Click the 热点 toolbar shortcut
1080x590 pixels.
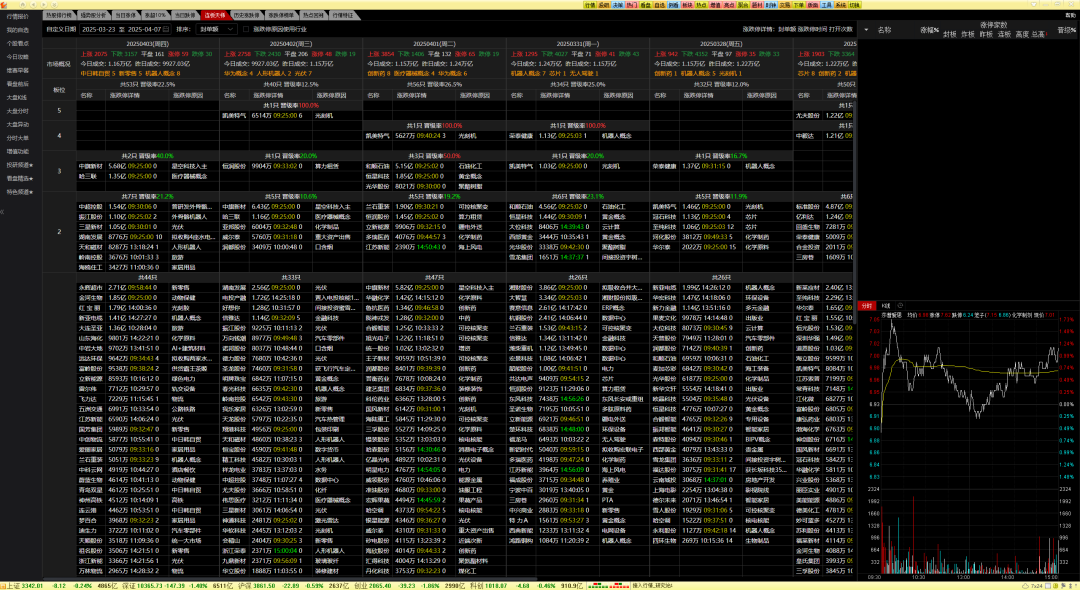click(702, 4)
